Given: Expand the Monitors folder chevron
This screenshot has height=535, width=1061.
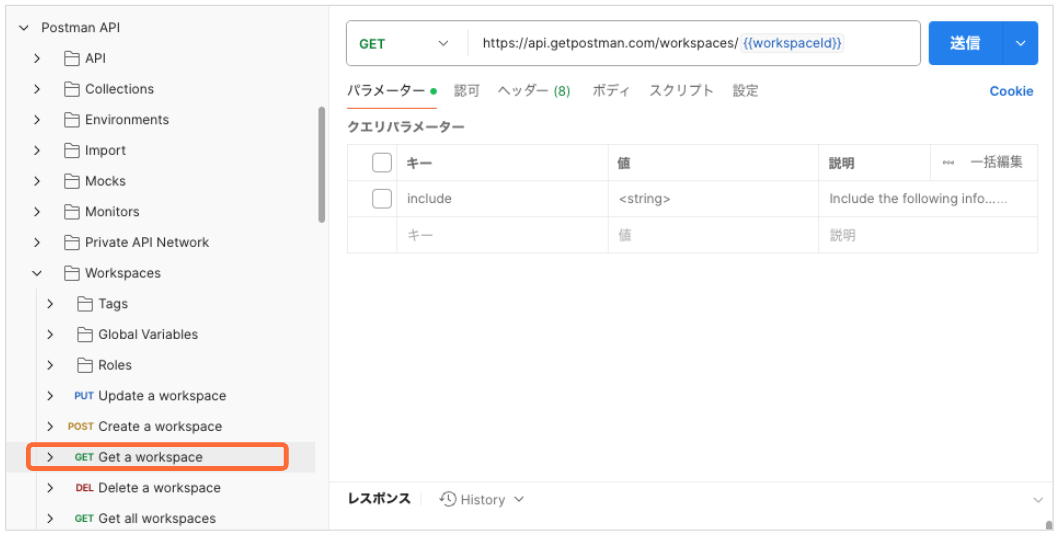Looking at the screenshot, I should 37,212.
